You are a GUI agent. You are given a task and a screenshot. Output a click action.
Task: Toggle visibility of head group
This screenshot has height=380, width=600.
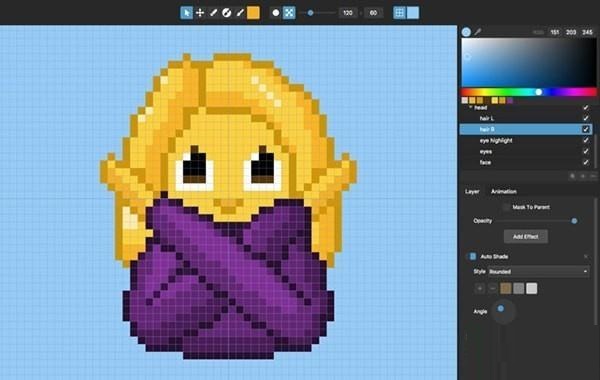click(586, 108)
